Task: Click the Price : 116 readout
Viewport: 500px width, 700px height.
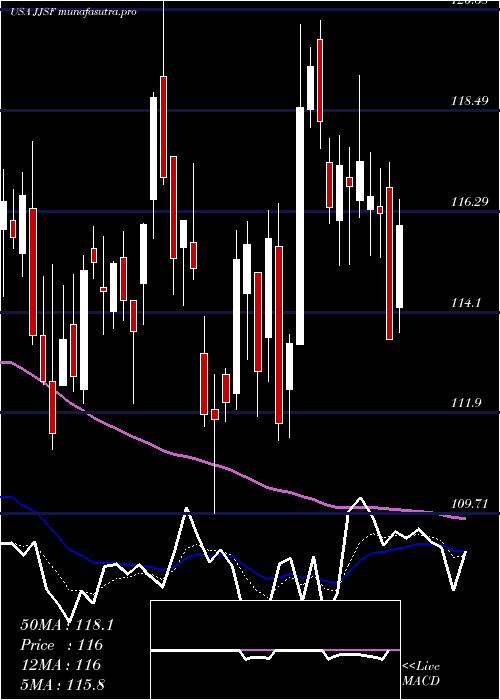Action: tap(62, 645)
